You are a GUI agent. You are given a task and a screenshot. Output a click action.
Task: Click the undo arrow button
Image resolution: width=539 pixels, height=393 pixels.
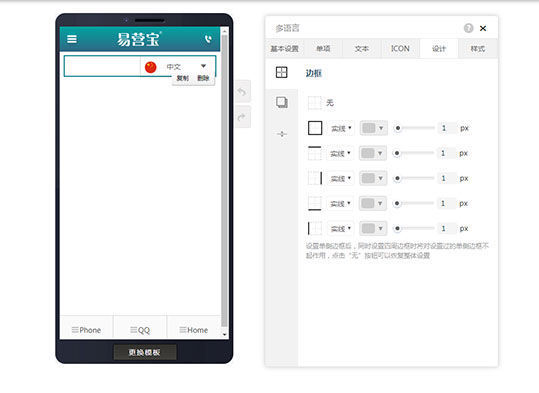[242, 91]
